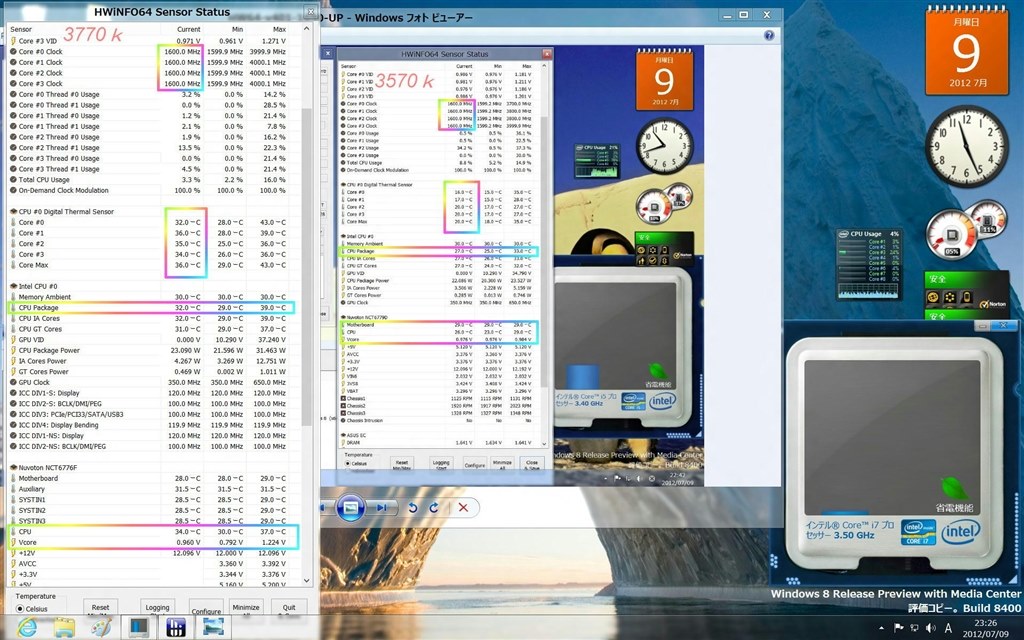Click the third Norton gadget toolbar icon

tap(967, 298)
